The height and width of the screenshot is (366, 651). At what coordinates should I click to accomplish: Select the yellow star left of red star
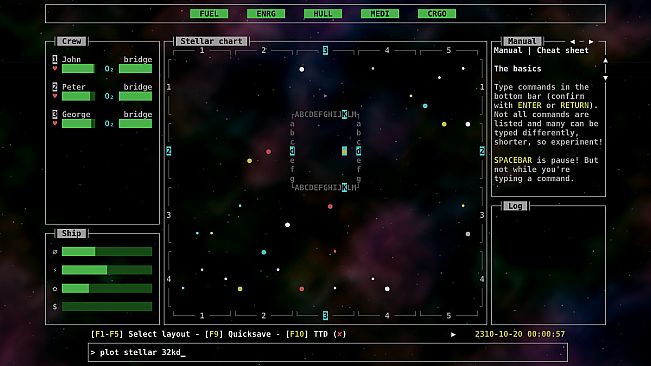click(x=250, y=161)
